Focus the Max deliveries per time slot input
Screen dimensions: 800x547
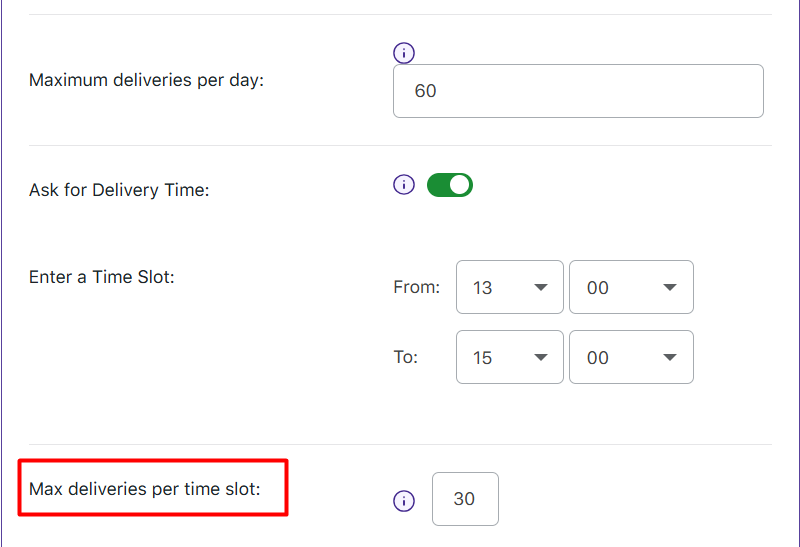[x=465, y=499]
